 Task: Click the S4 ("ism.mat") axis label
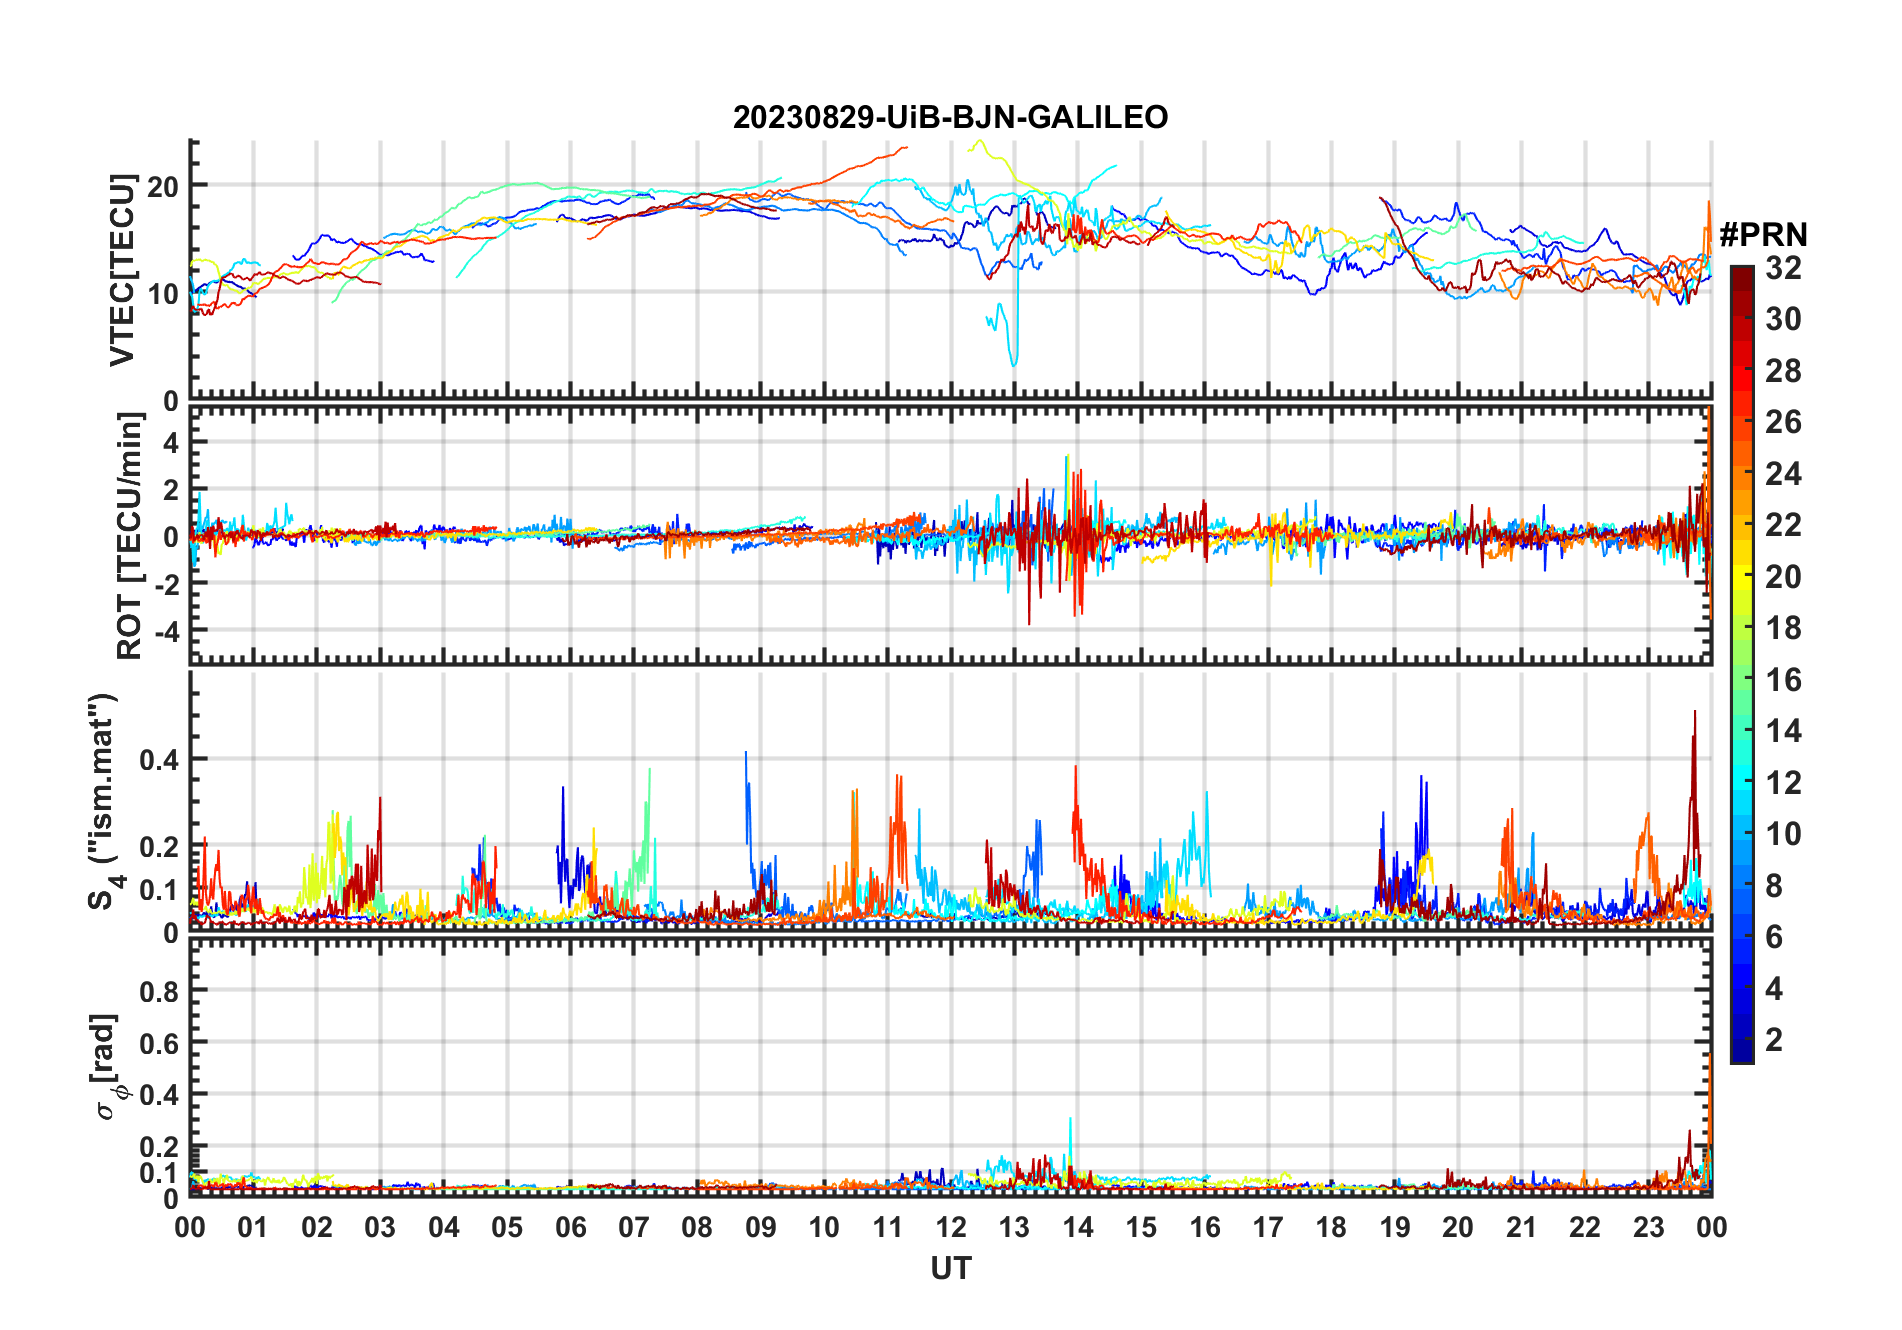coord(104,801)
